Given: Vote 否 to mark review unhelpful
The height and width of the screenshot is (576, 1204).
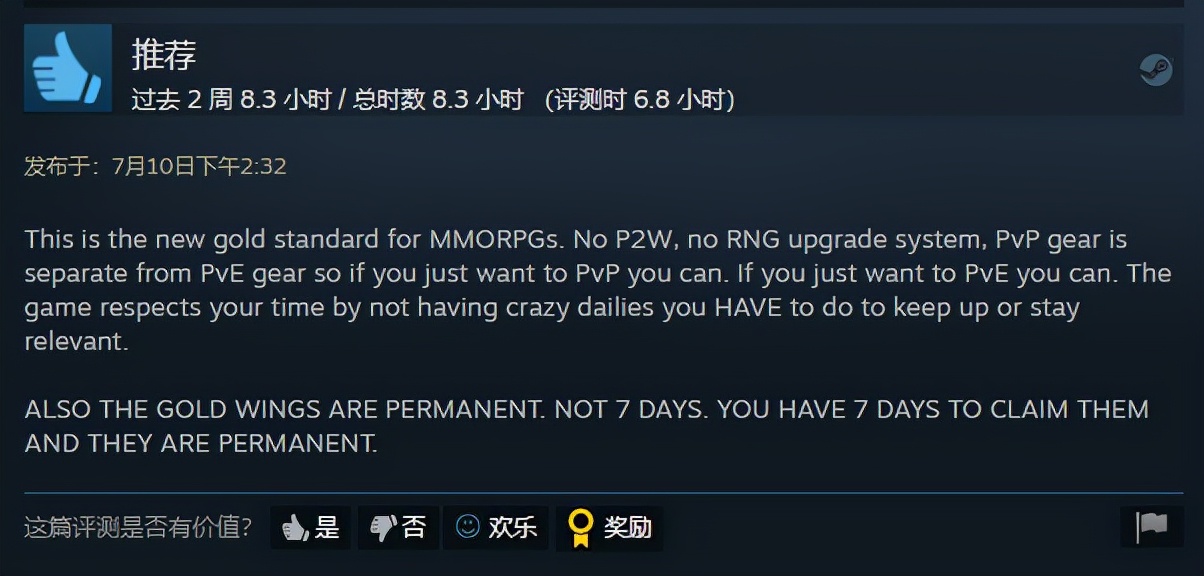Looking at the screenshot, I should pos(398,527).
